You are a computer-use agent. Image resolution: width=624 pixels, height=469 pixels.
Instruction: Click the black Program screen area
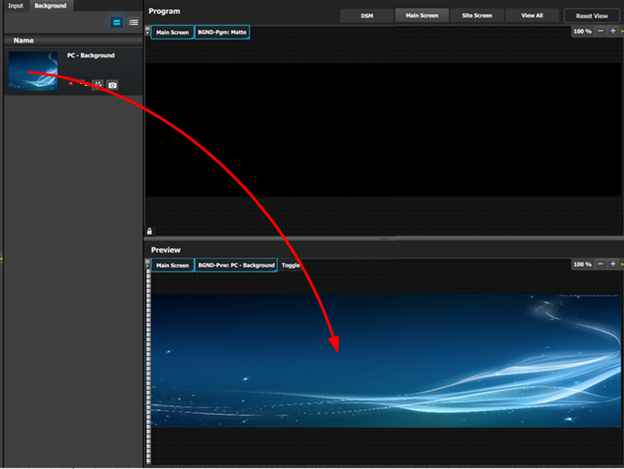pos(384,130)
